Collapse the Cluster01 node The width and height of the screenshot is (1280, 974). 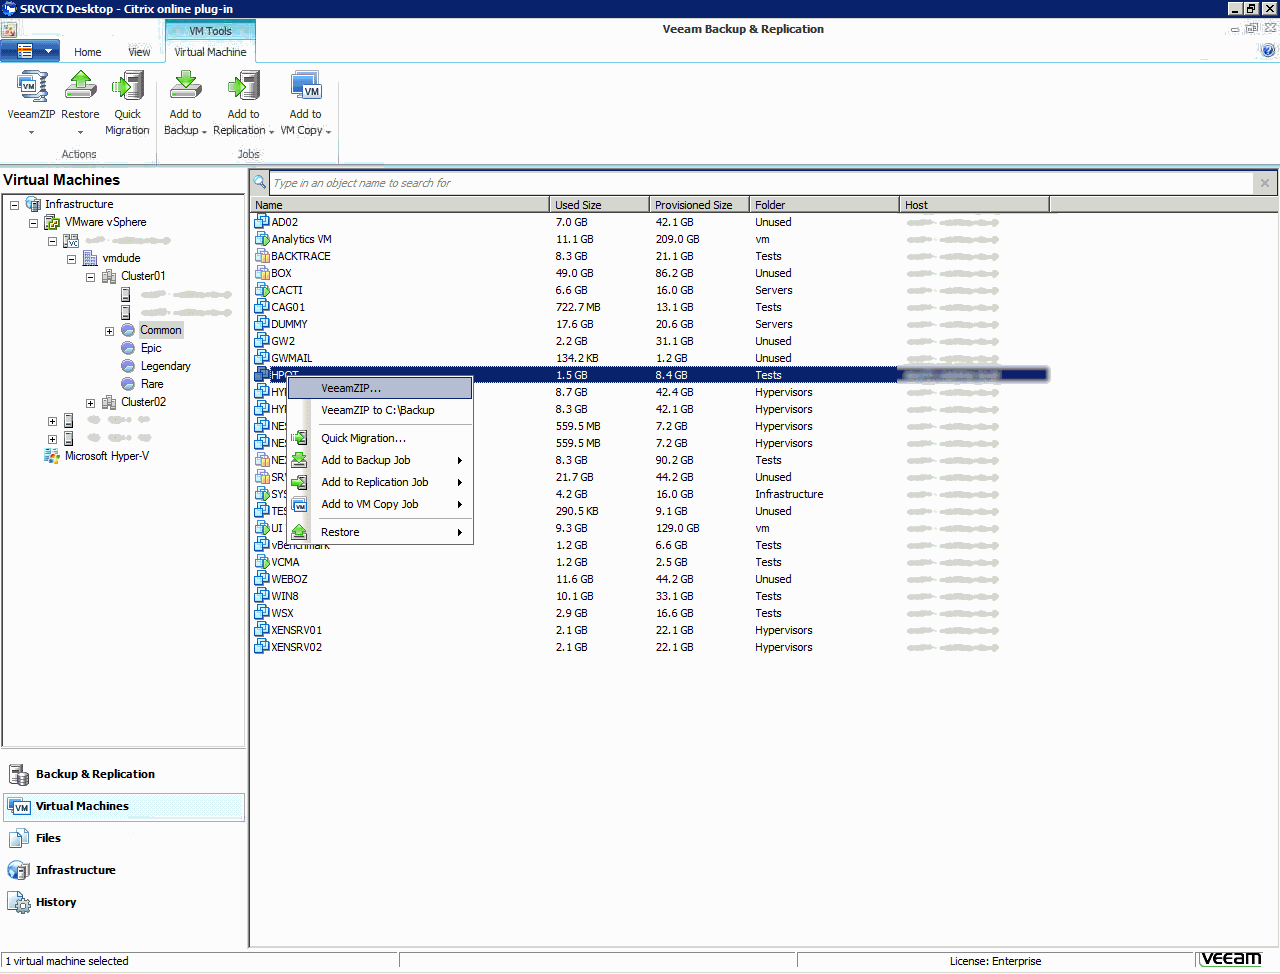[x=90, y=277]
